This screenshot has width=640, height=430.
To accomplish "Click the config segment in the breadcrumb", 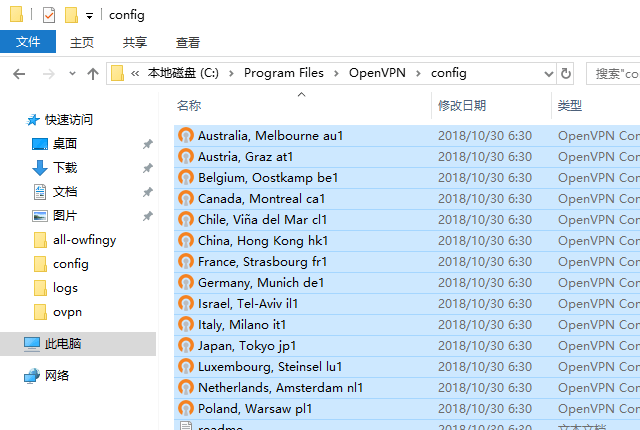I will point(449,73).
